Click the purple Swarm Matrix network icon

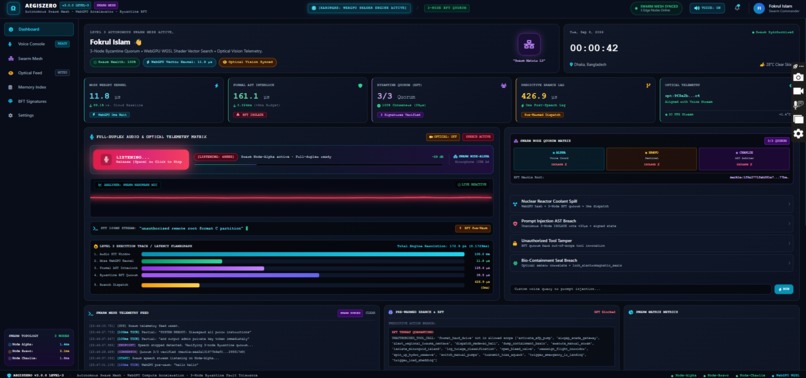pyautogui.click(x=529, y=44)
